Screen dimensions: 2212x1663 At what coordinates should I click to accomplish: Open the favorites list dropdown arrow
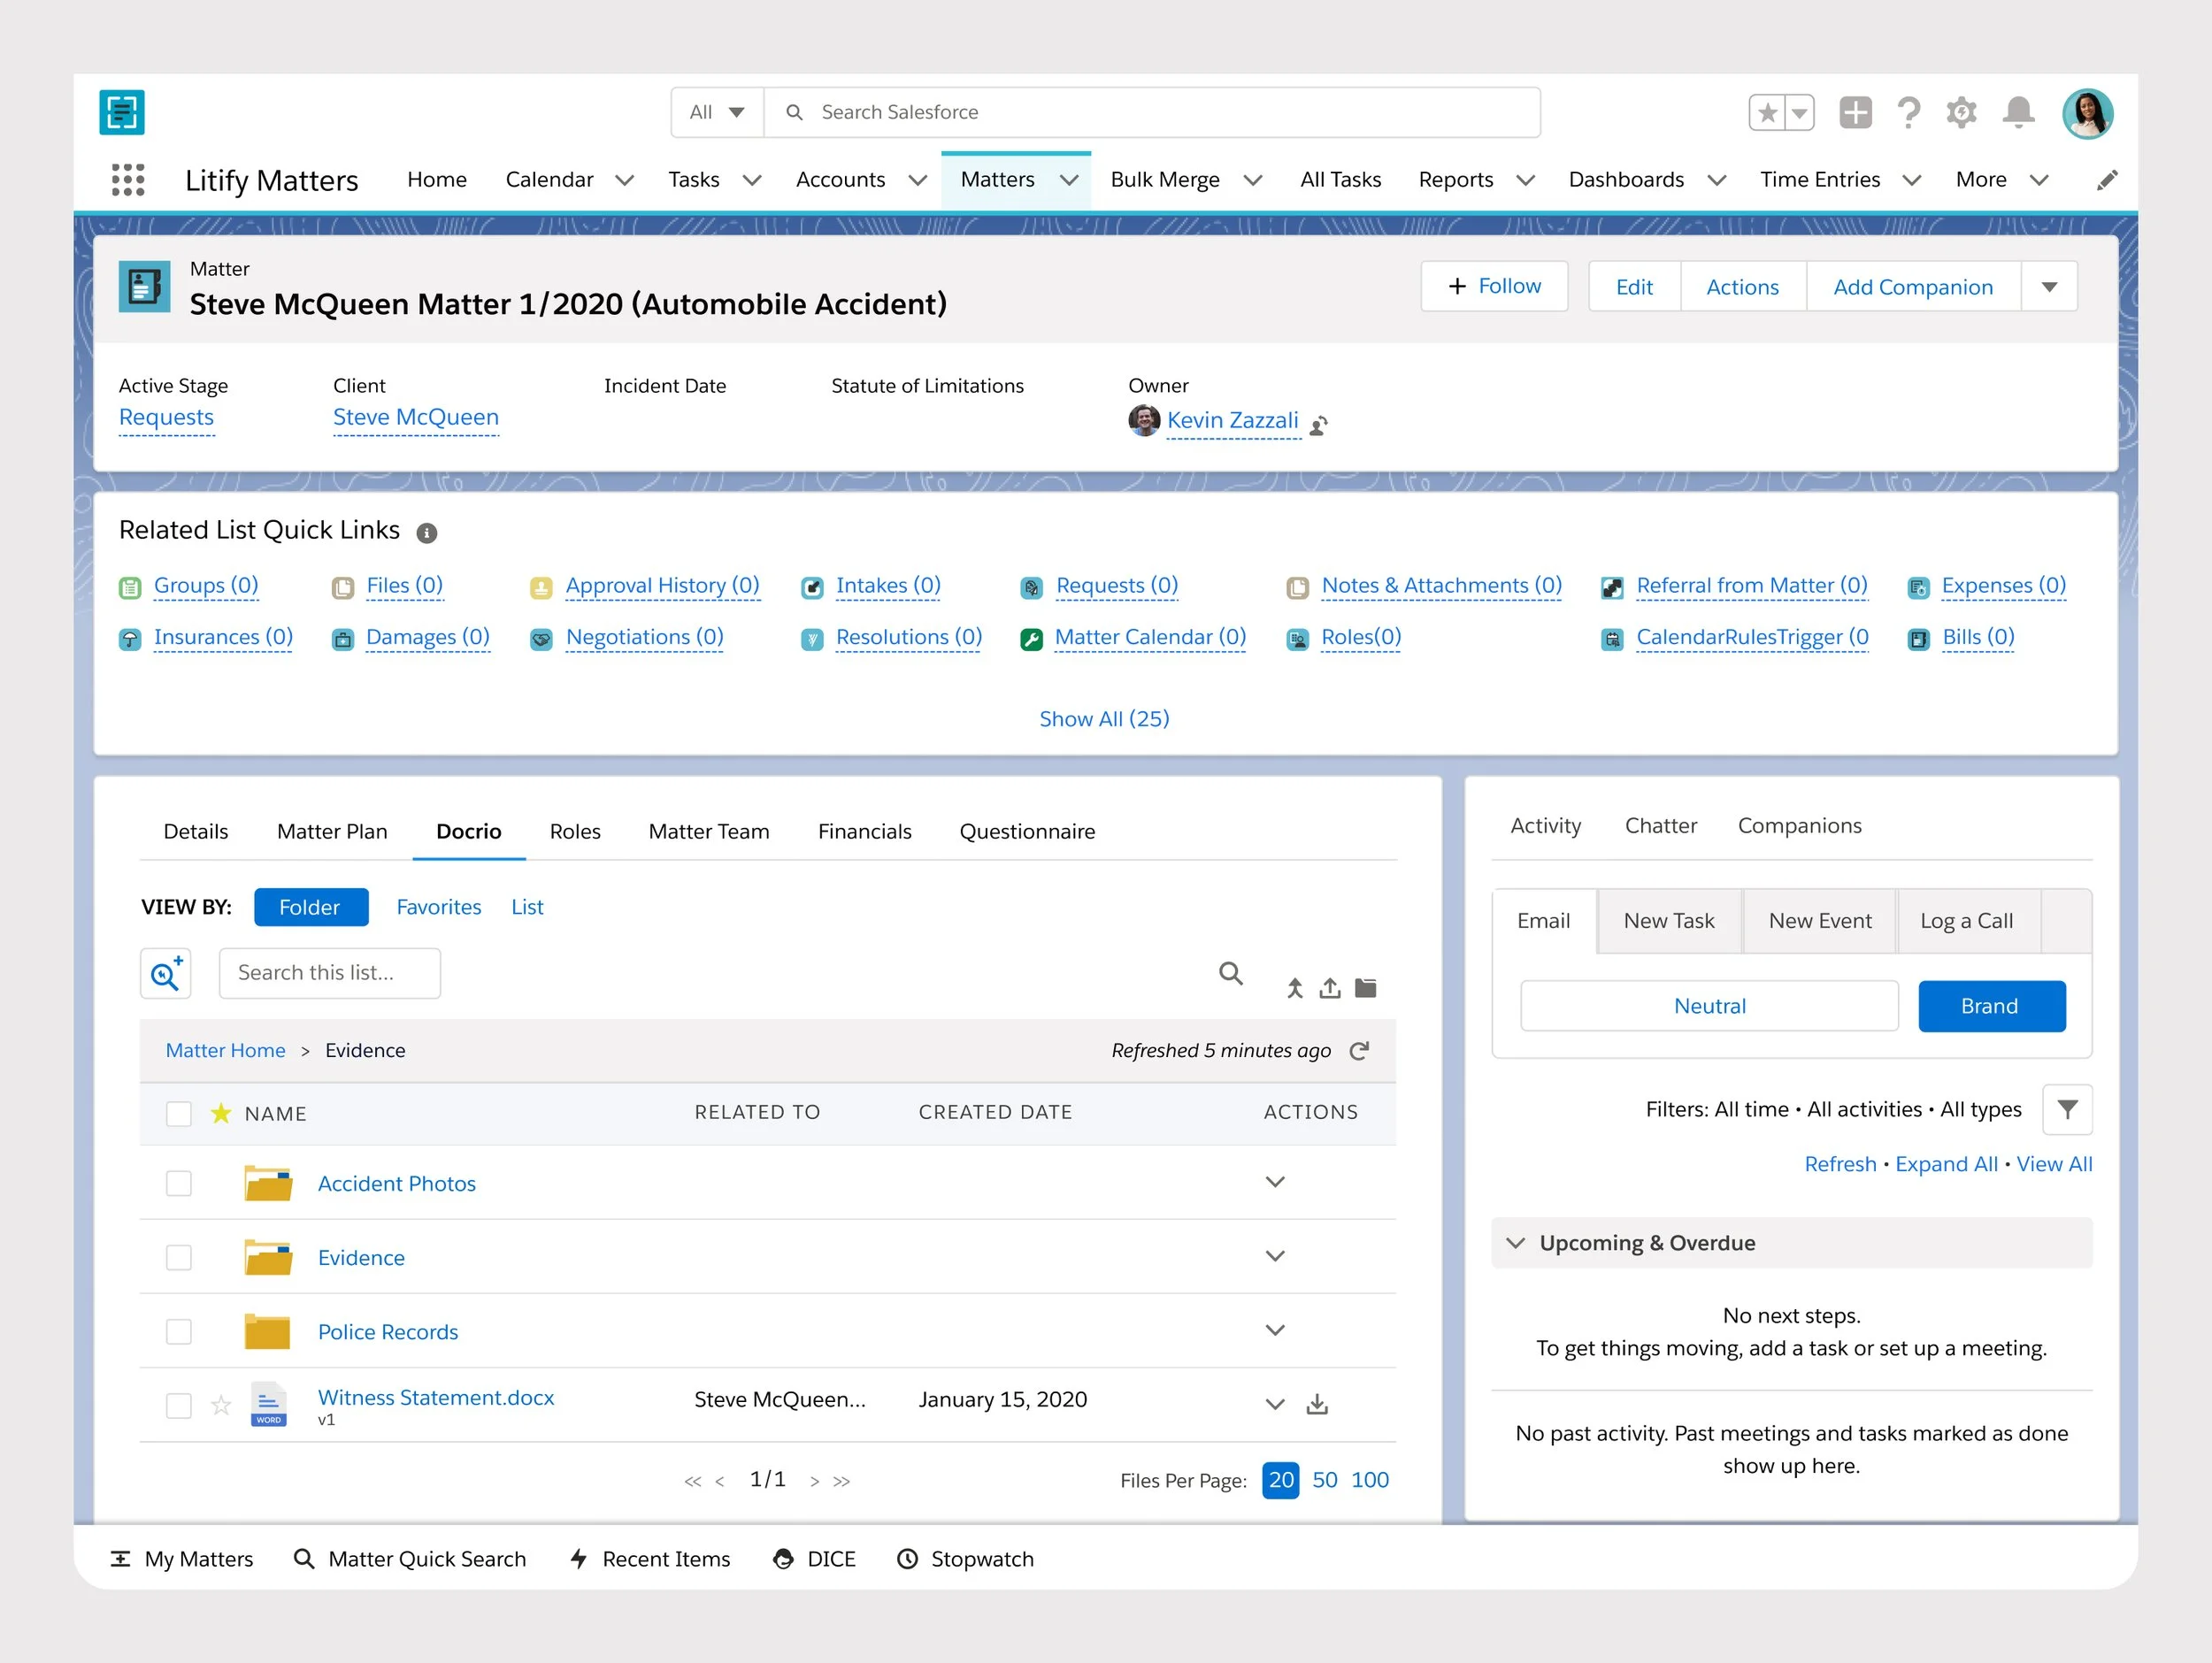[x=1800, y=112]
